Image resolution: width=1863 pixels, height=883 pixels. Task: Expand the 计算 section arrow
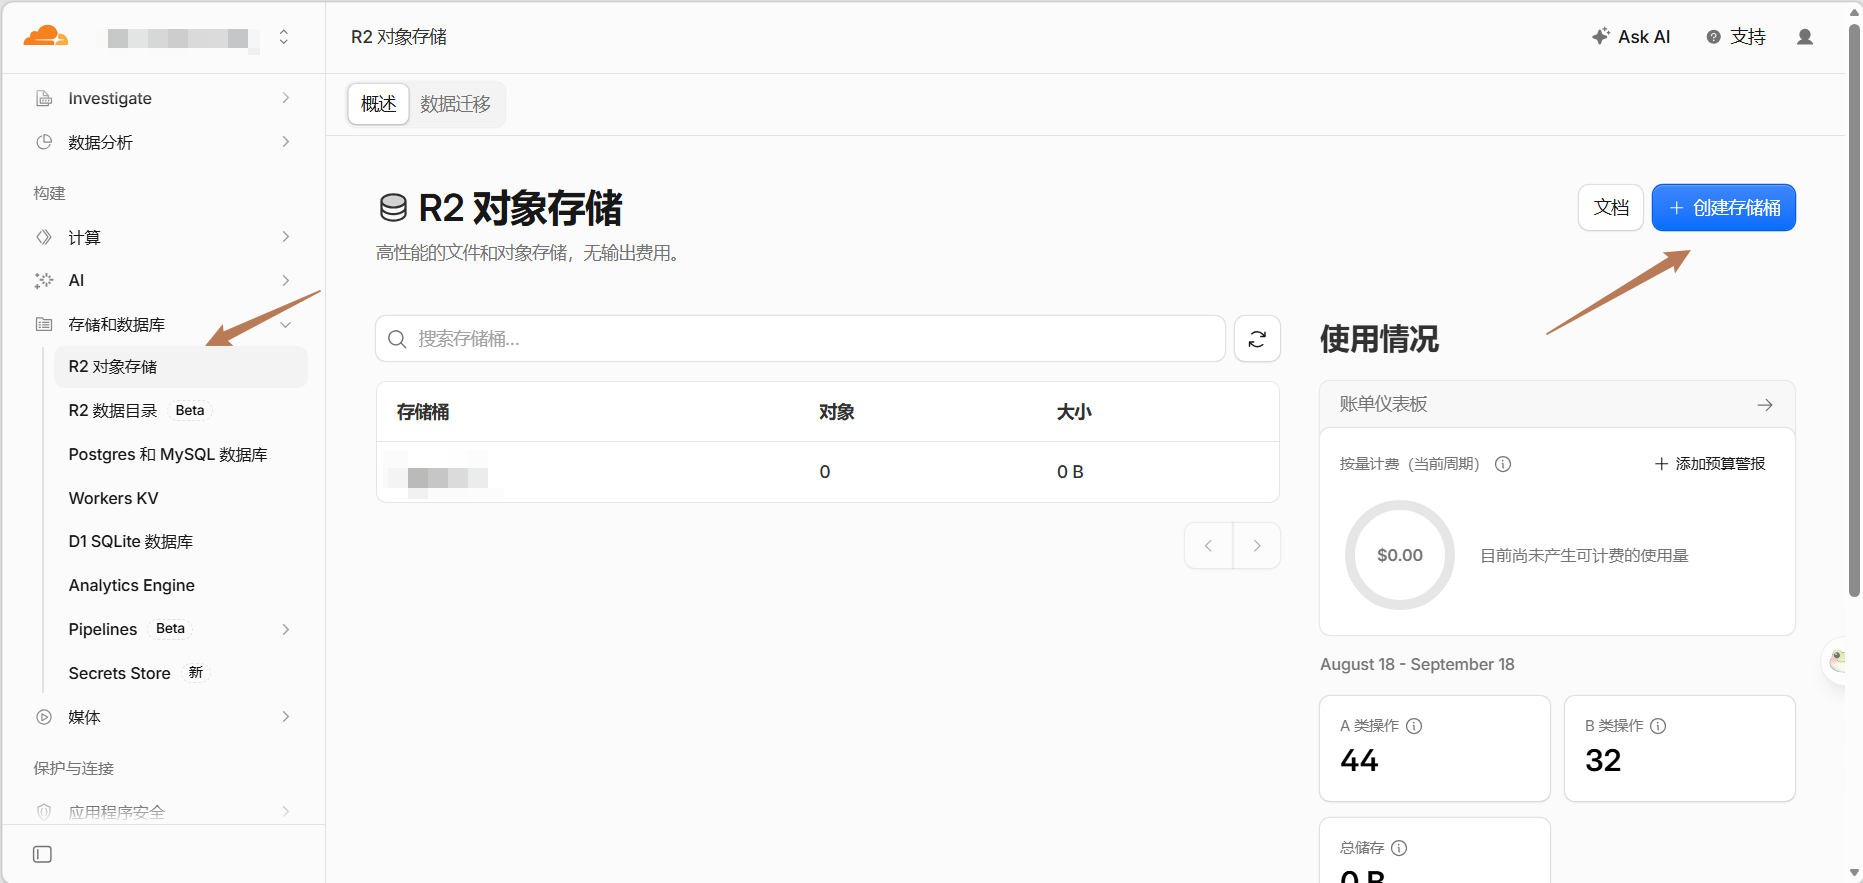point(286,237)
